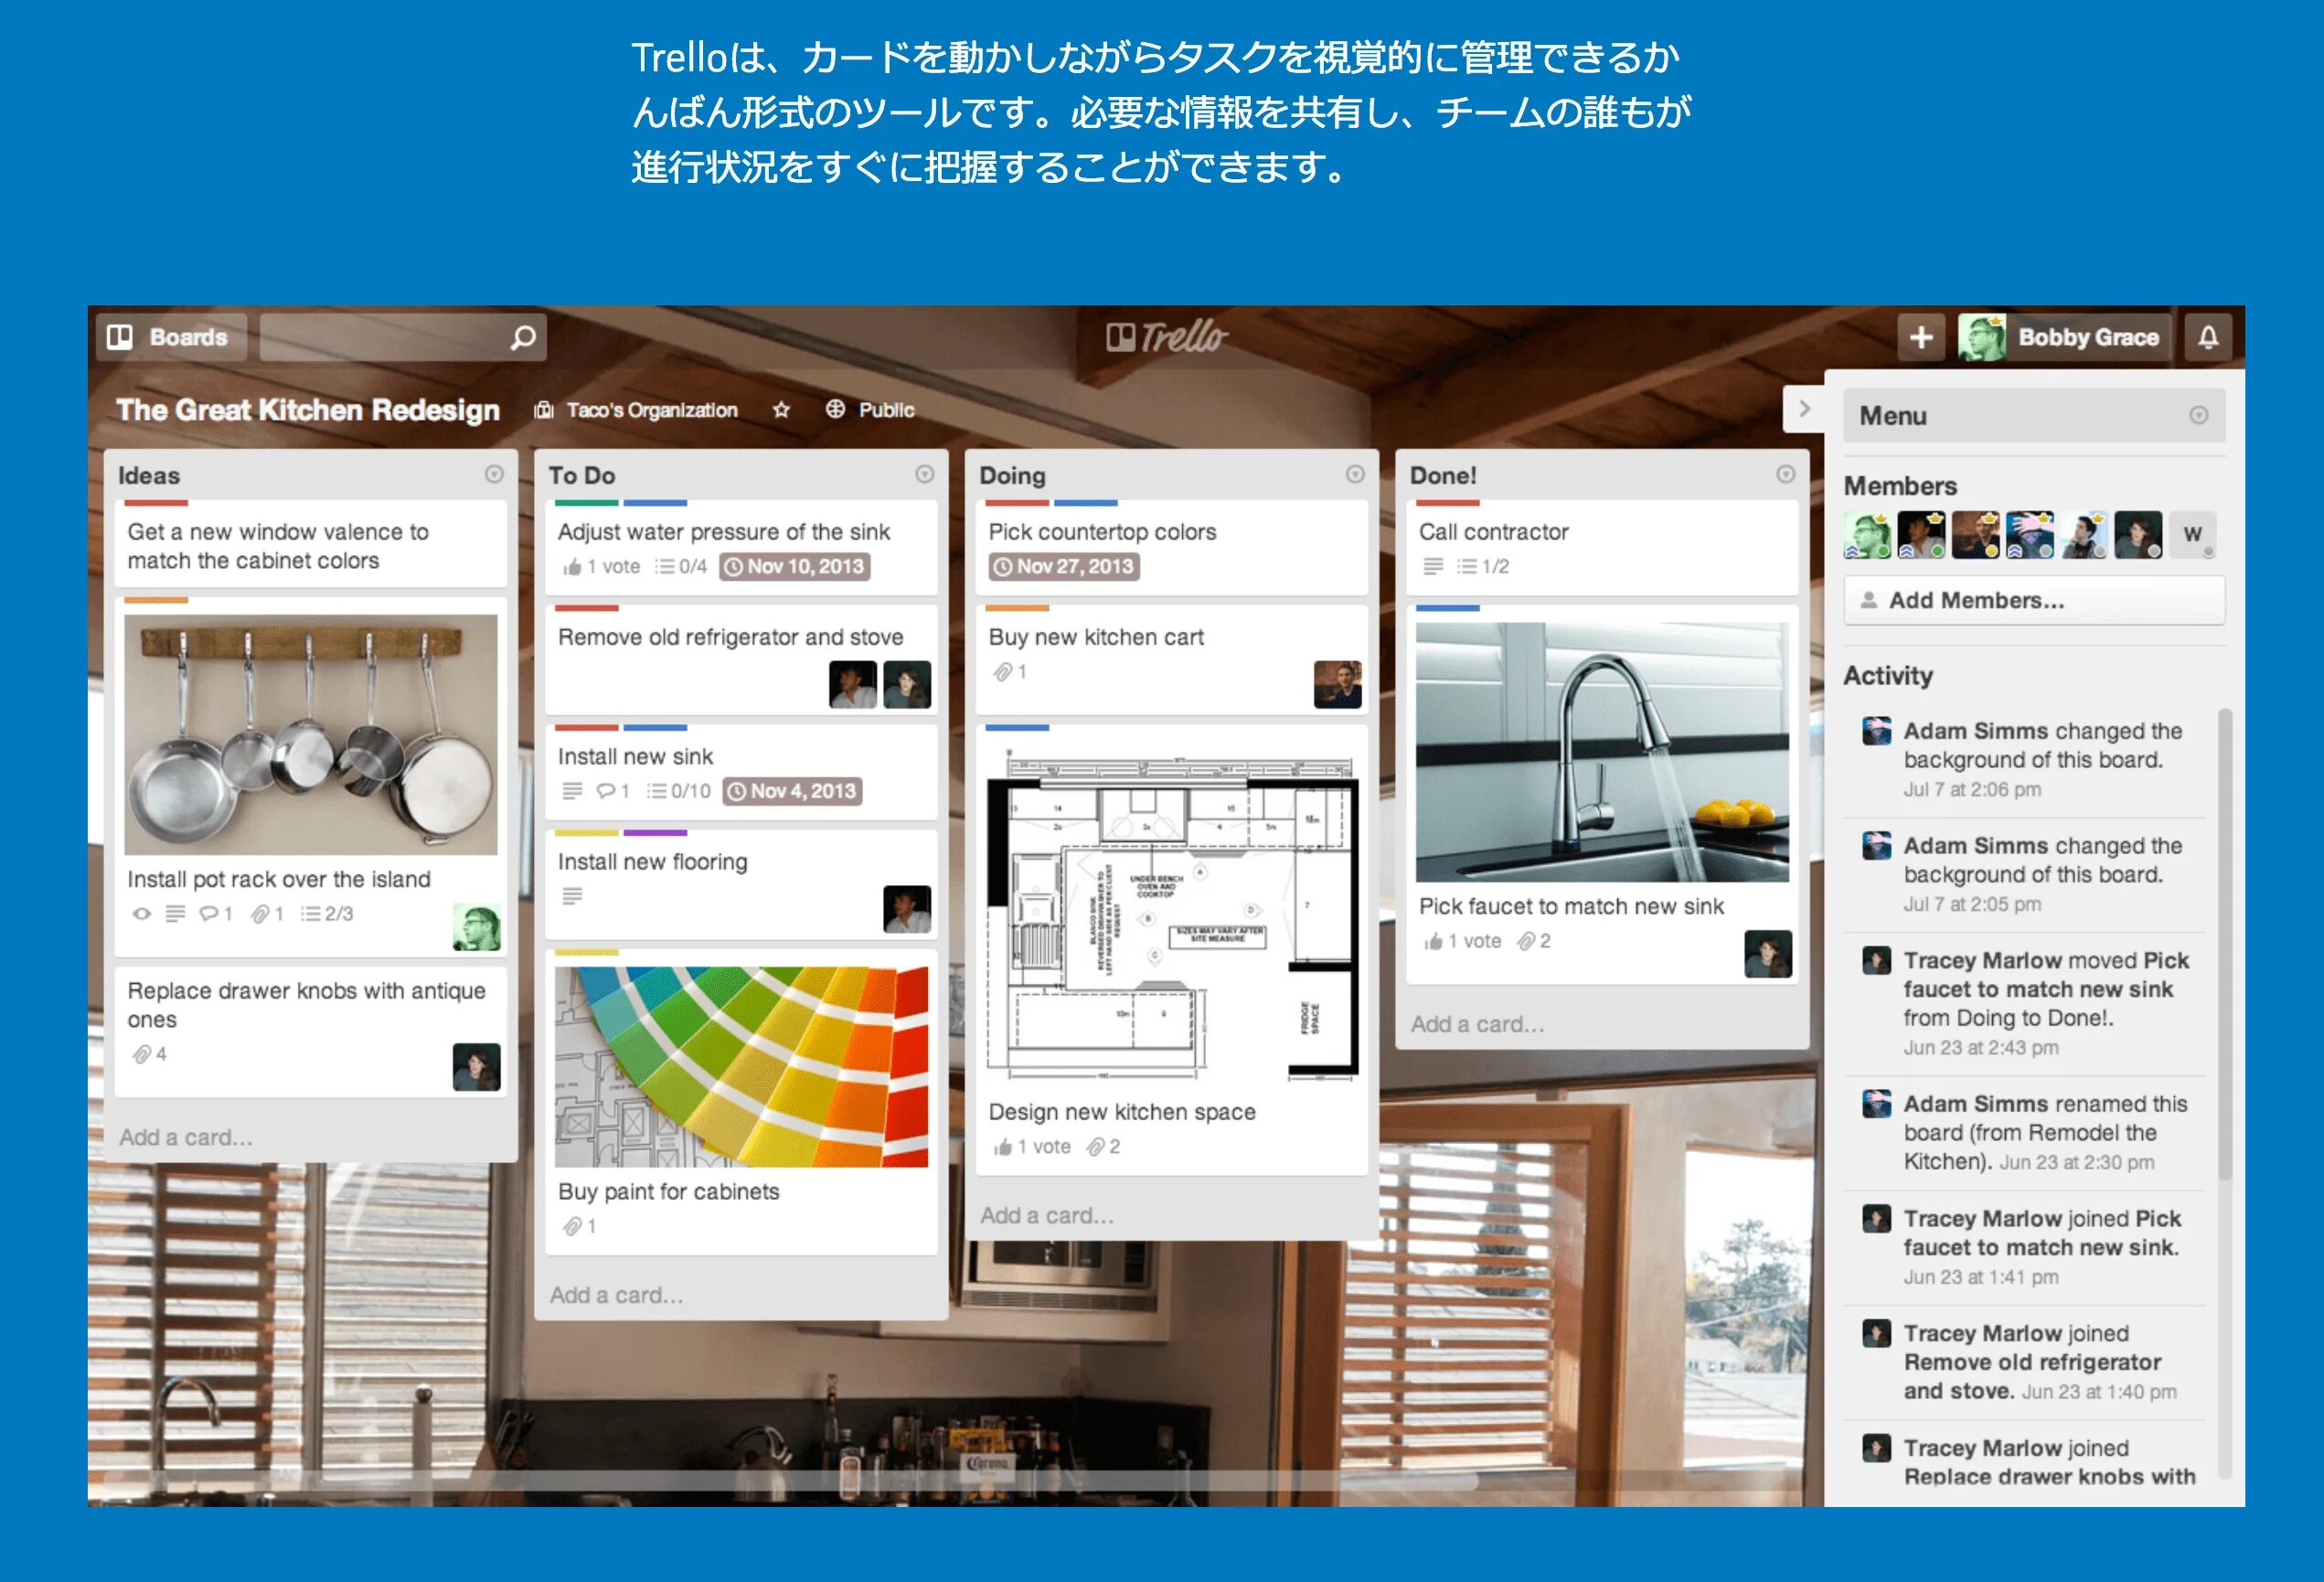Open the color swatch thumbnail on Buy paint card
Screen dimensions: 2324x1582
point(741,1066)
